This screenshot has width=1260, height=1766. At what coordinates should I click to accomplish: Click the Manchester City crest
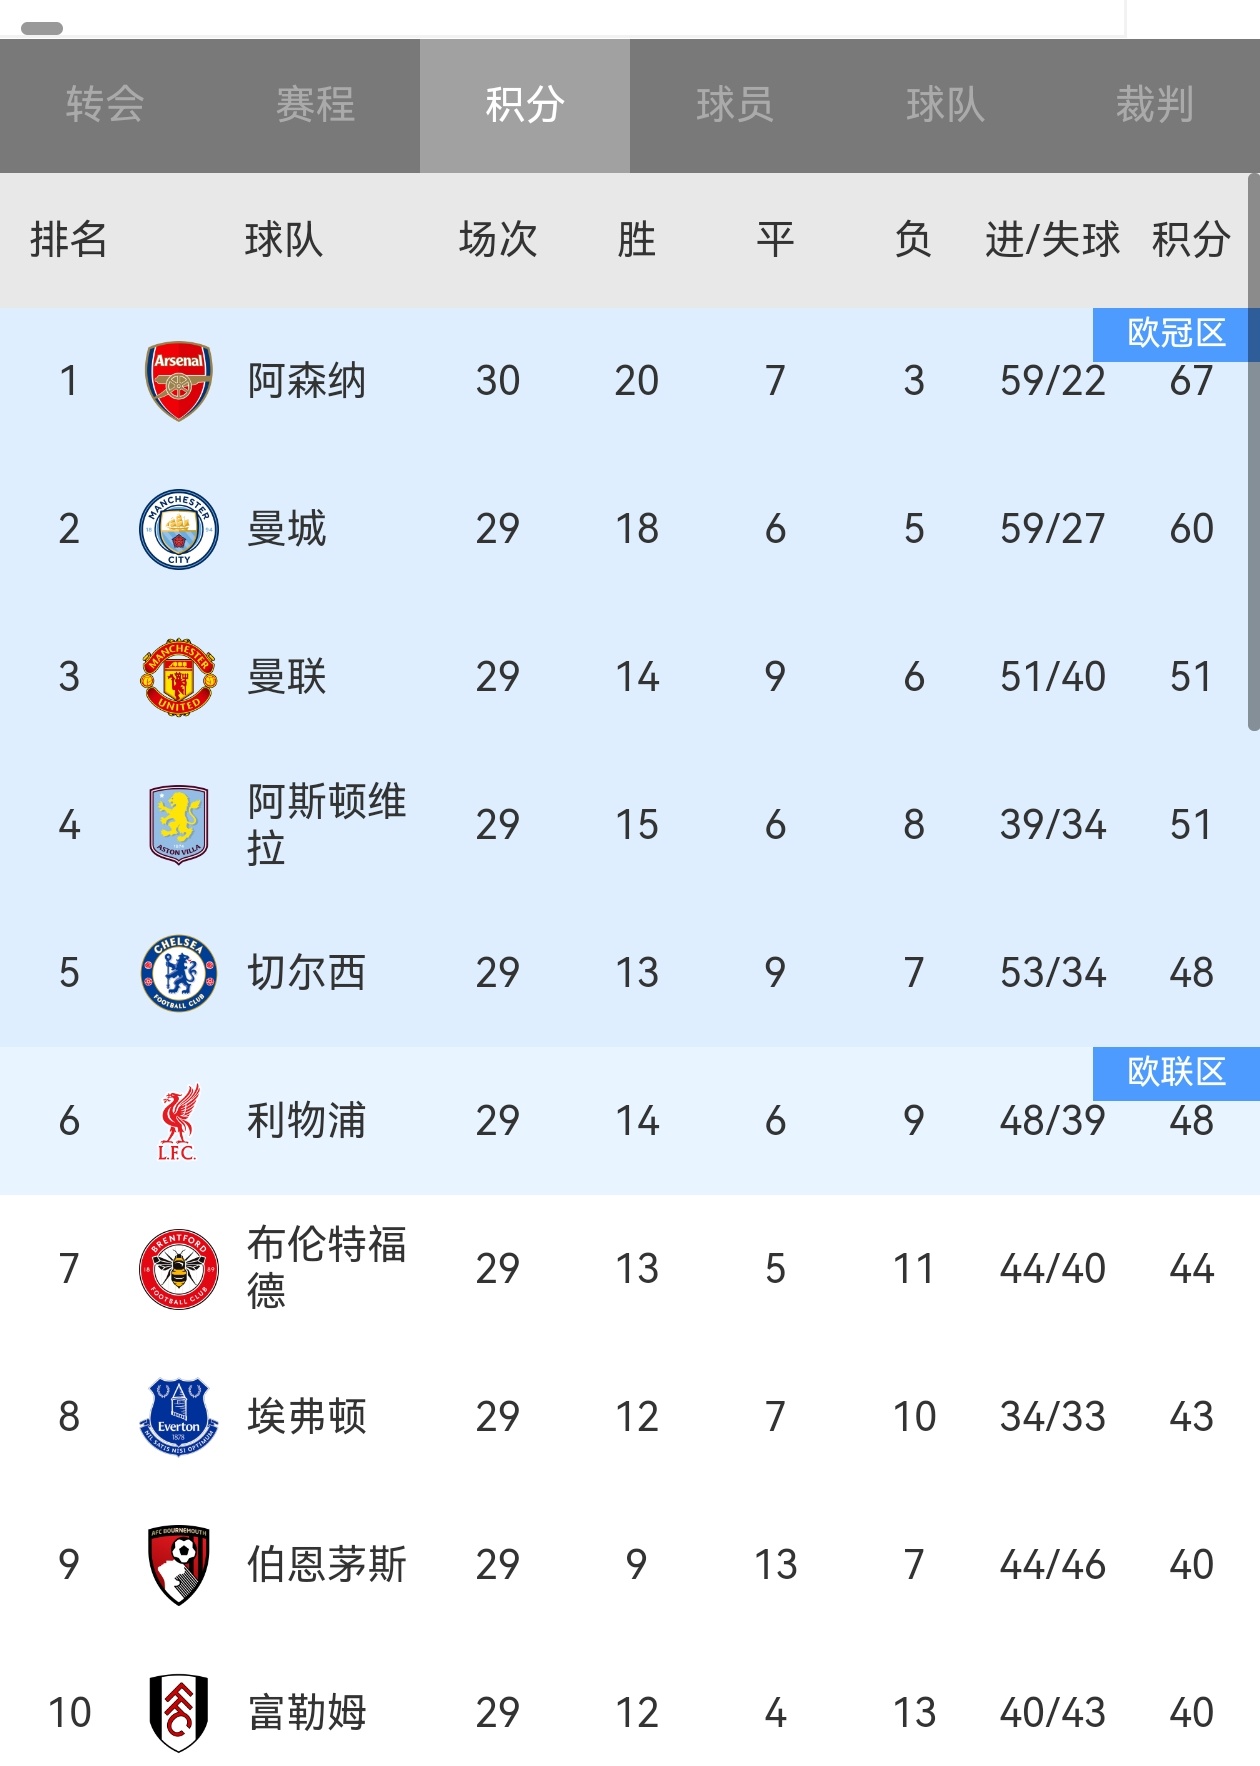[x=179, y=529]
